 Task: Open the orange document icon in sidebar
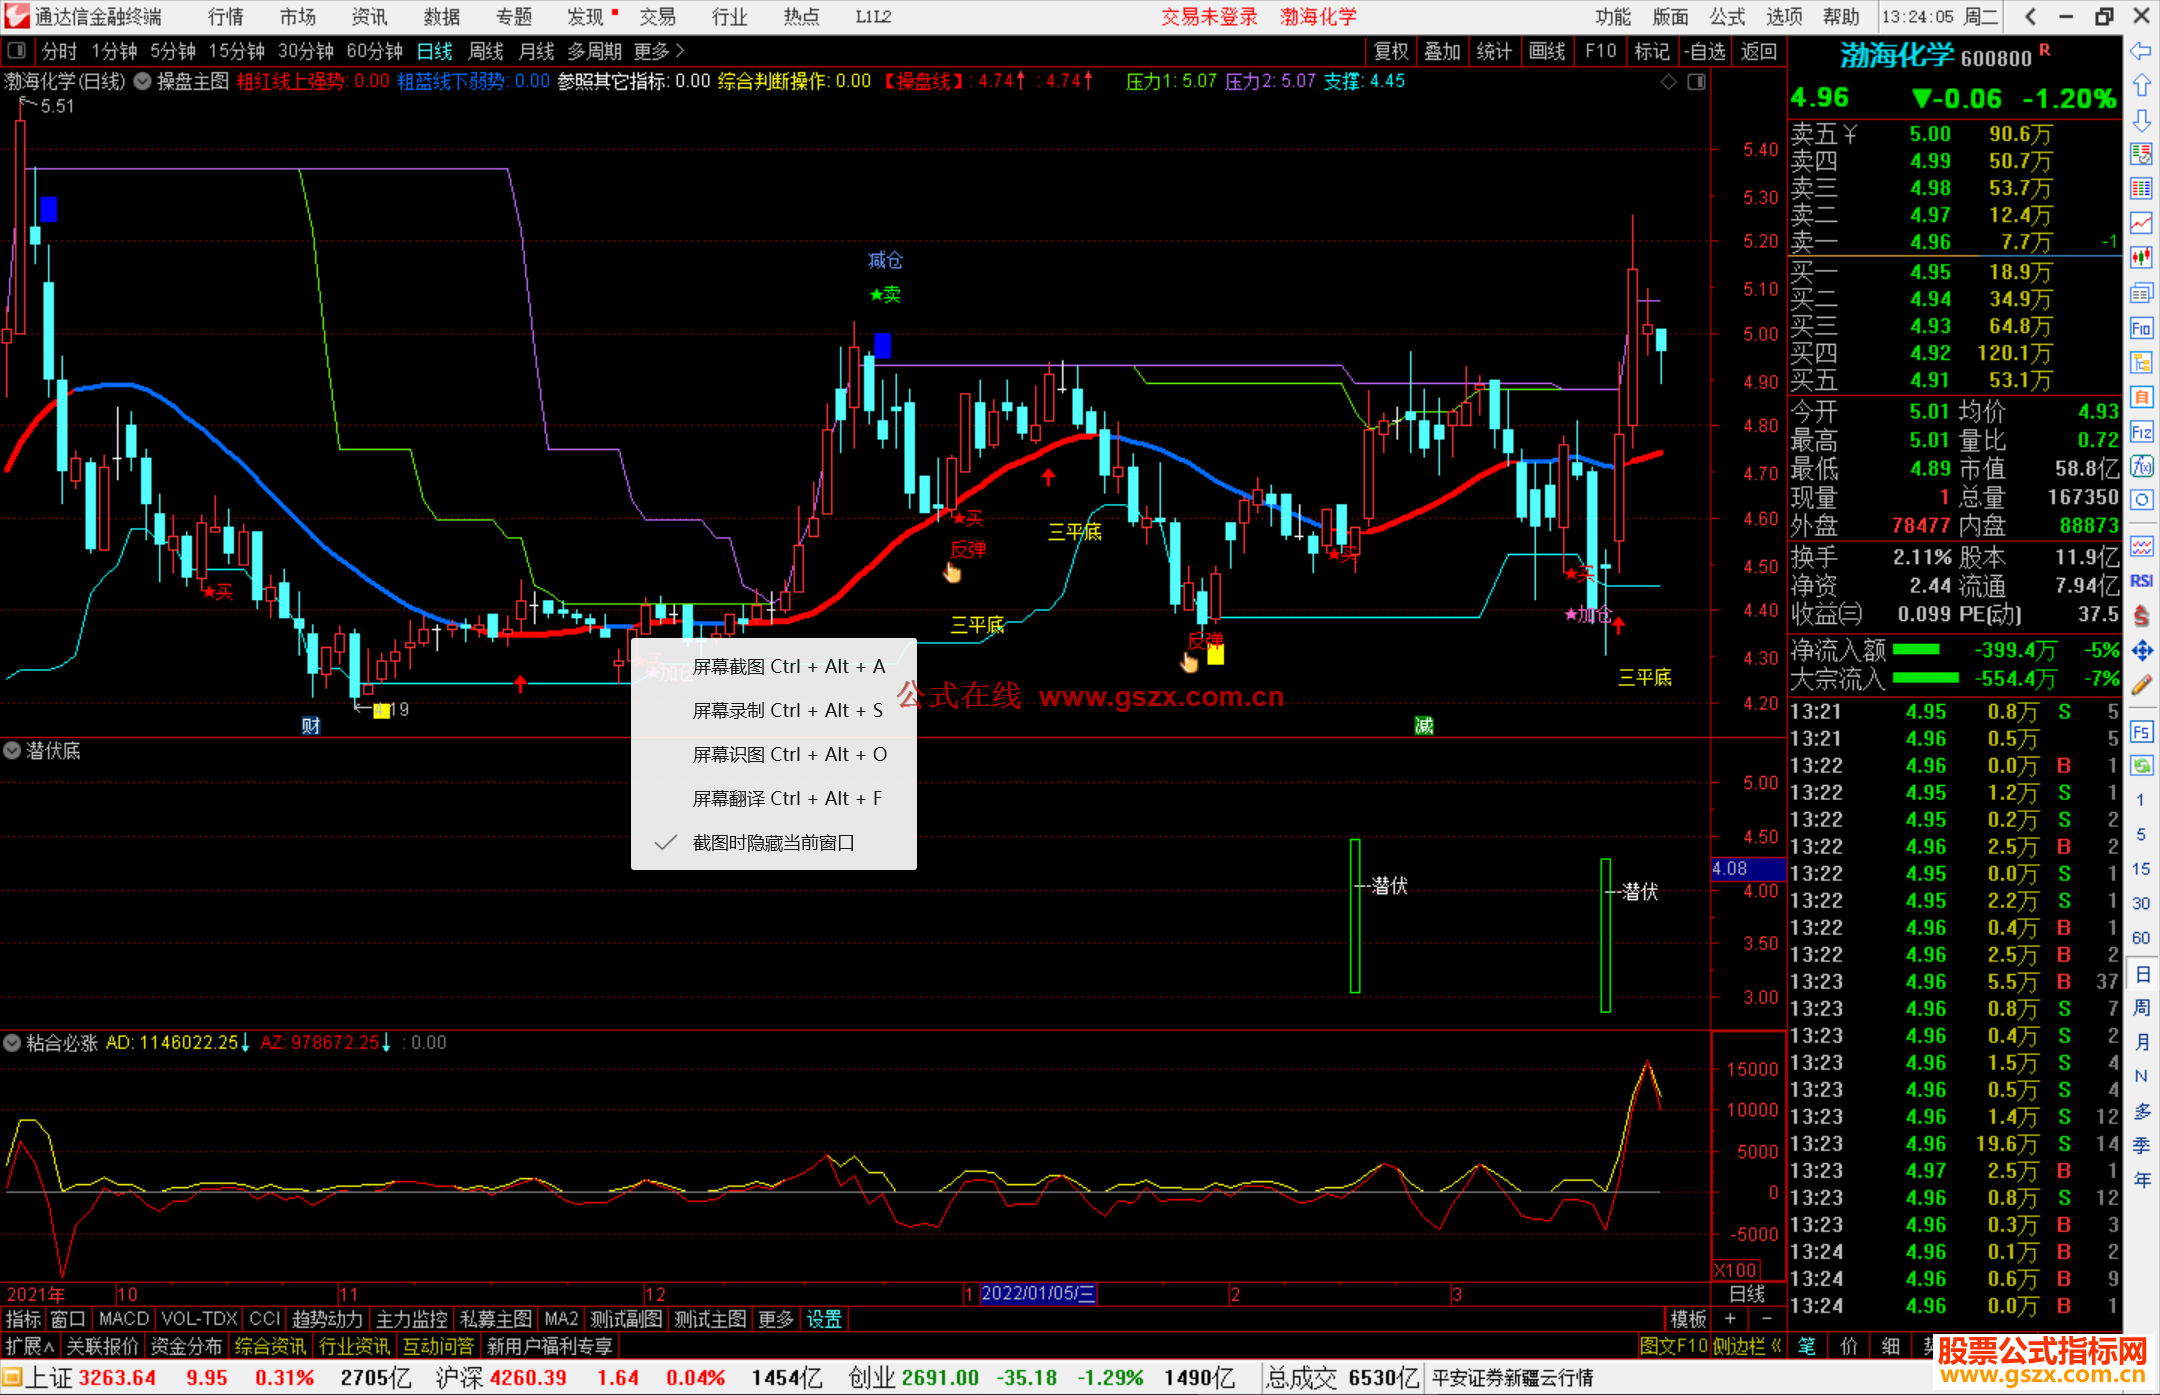click(2141, 397)
